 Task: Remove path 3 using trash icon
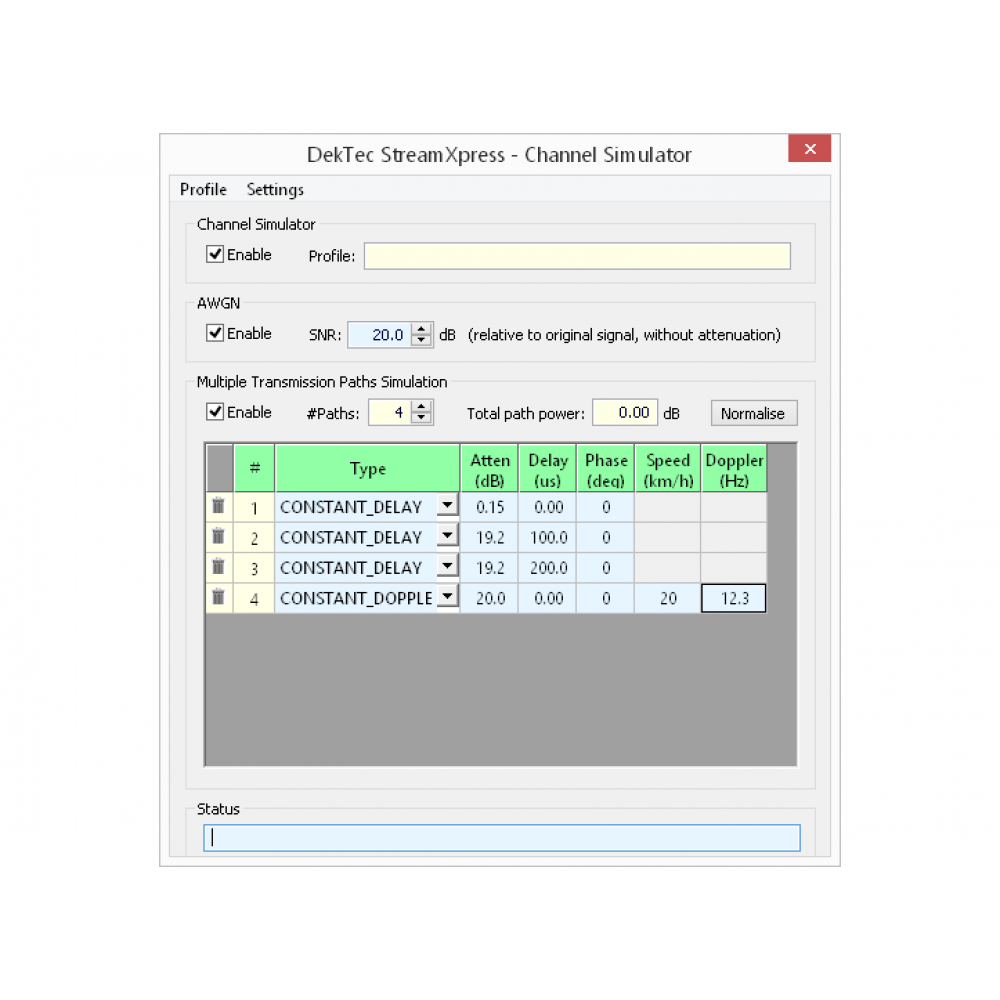[218, 567]
